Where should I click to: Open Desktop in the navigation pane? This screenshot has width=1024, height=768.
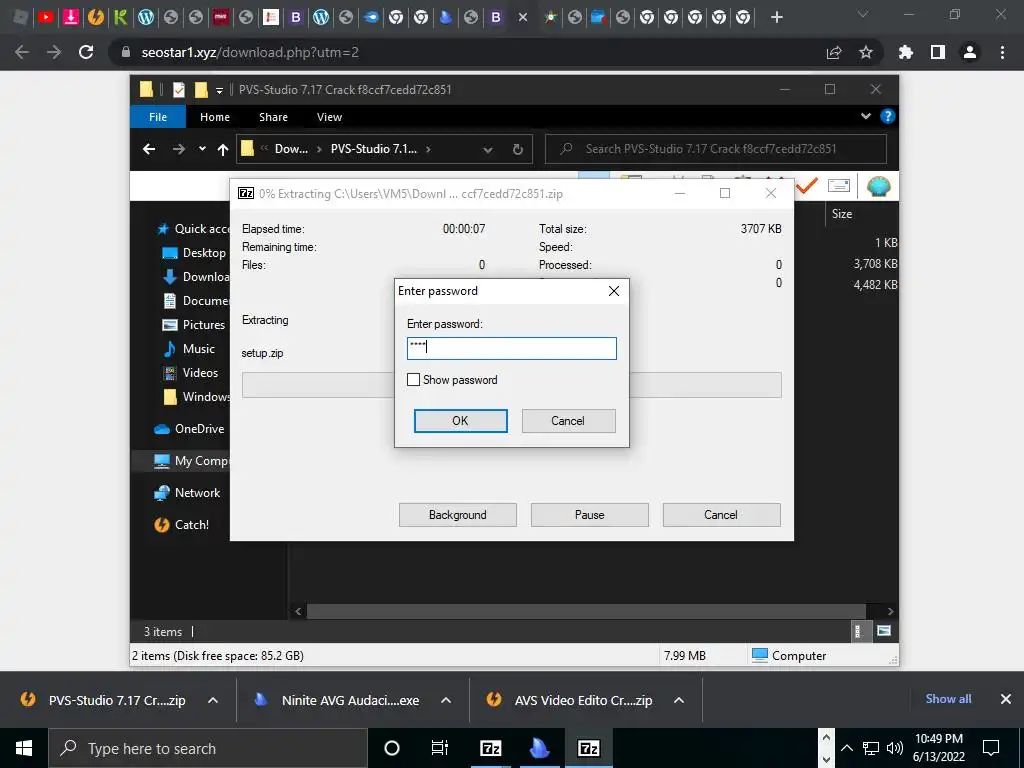pos(195,253)
